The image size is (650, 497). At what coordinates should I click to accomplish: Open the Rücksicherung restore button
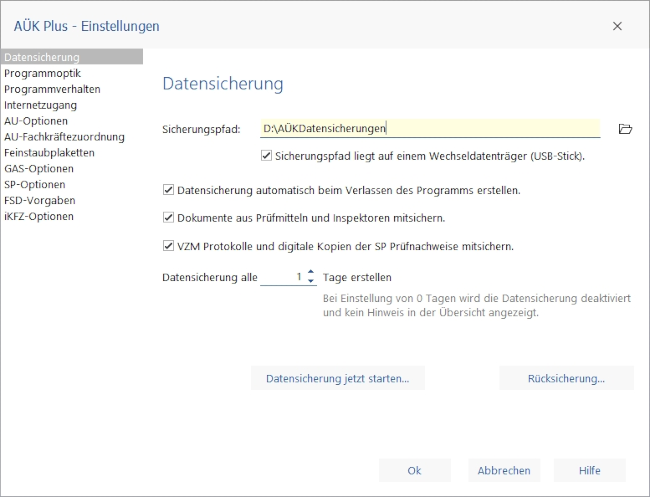pyautogui.click(x=566, y=378)
